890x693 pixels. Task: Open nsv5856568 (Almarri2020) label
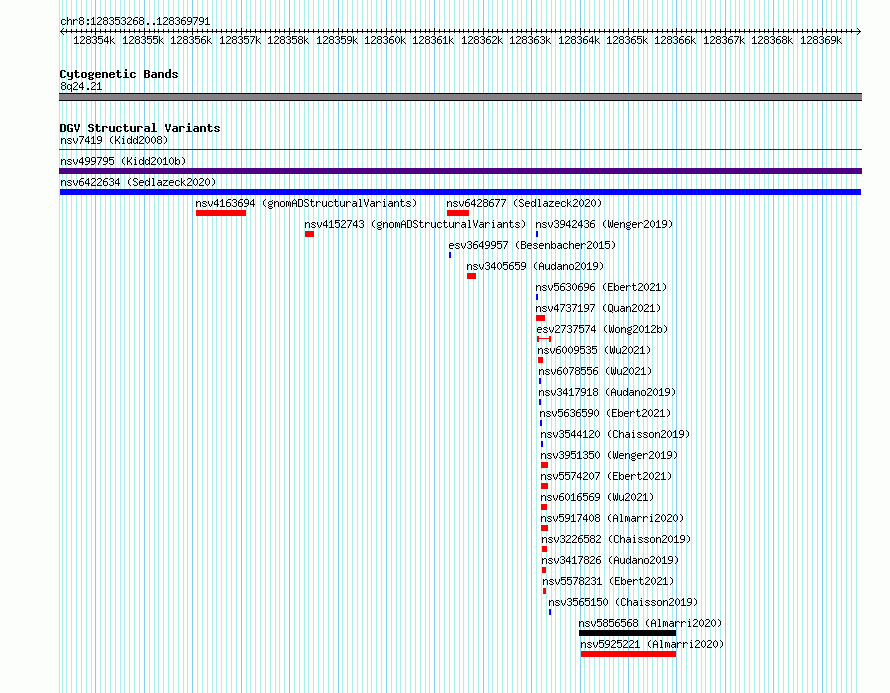pyautogui.click(x=650, y=623)
